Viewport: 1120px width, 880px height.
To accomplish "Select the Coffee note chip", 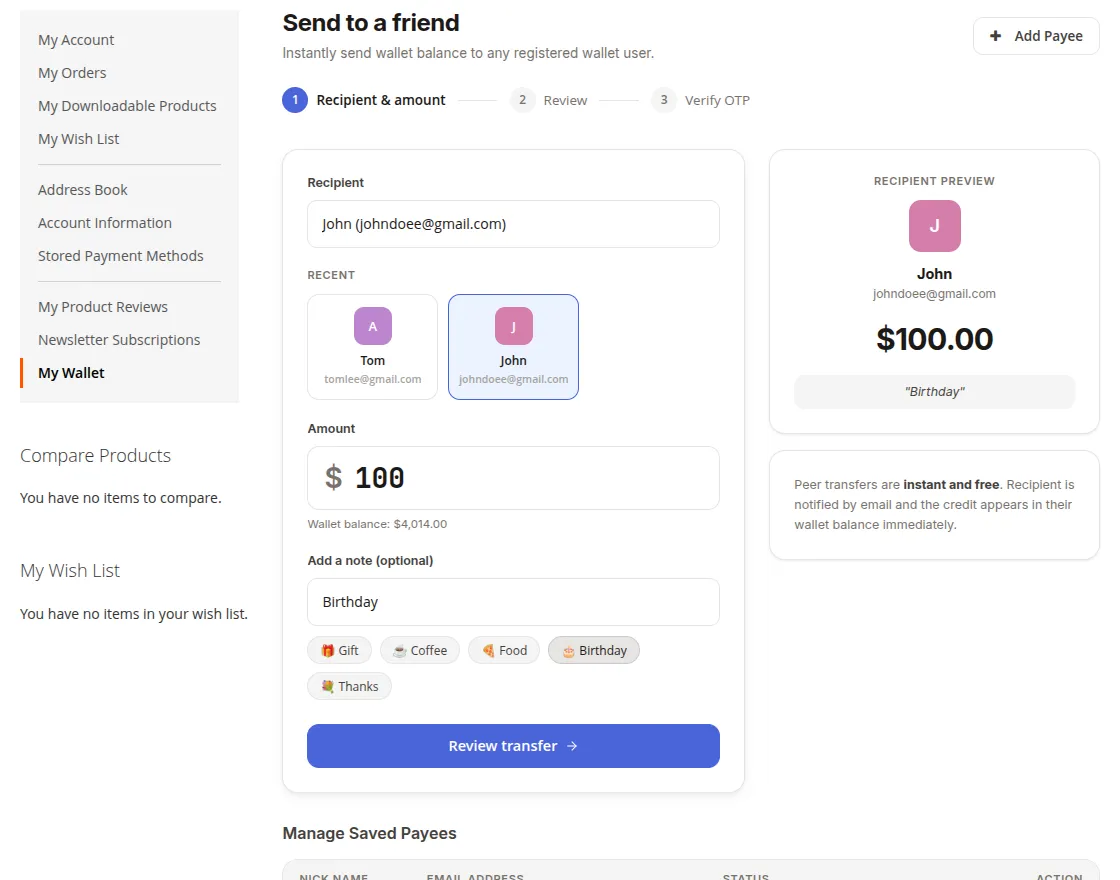I will (420, 651).
